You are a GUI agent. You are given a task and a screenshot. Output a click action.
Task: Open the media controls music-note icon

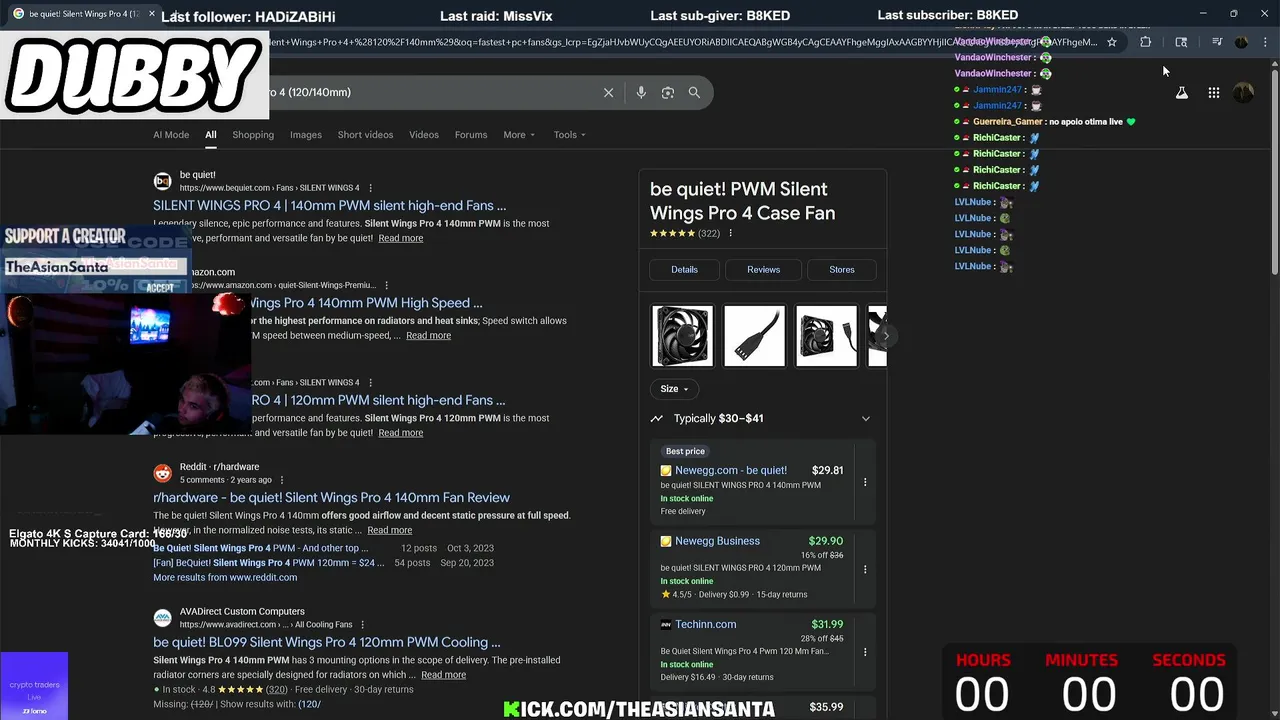tap(1217, 42)
